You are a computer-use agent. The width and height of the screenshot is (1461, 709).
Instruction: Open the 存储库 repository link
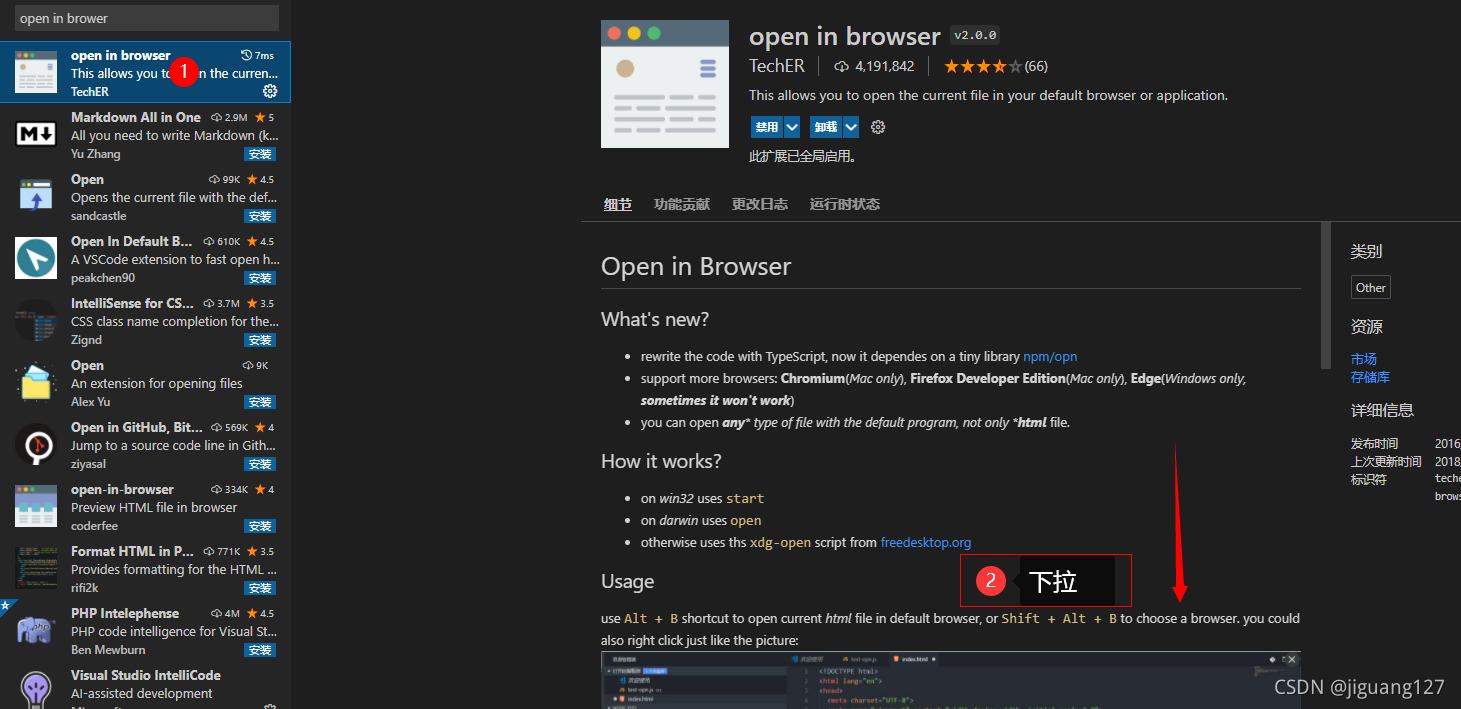tap(1370, 377)
